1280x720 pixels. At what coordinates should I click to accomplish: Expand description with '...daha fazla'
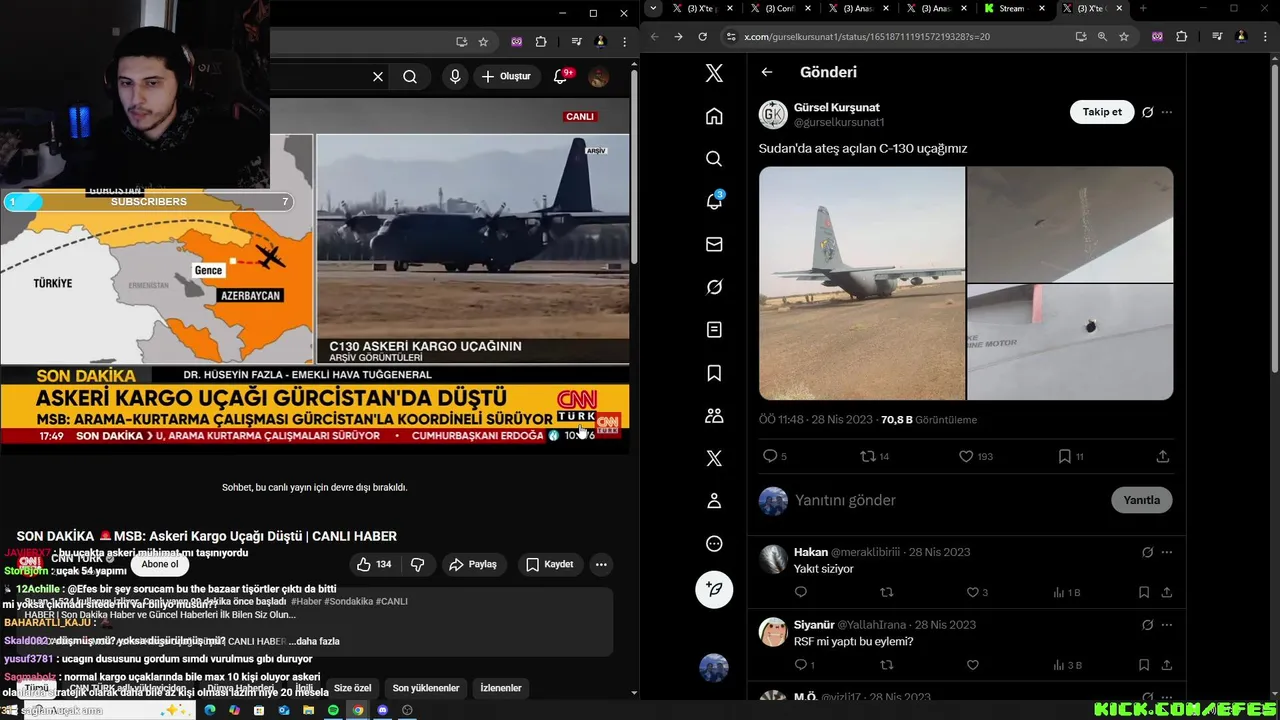click(316, 641)
